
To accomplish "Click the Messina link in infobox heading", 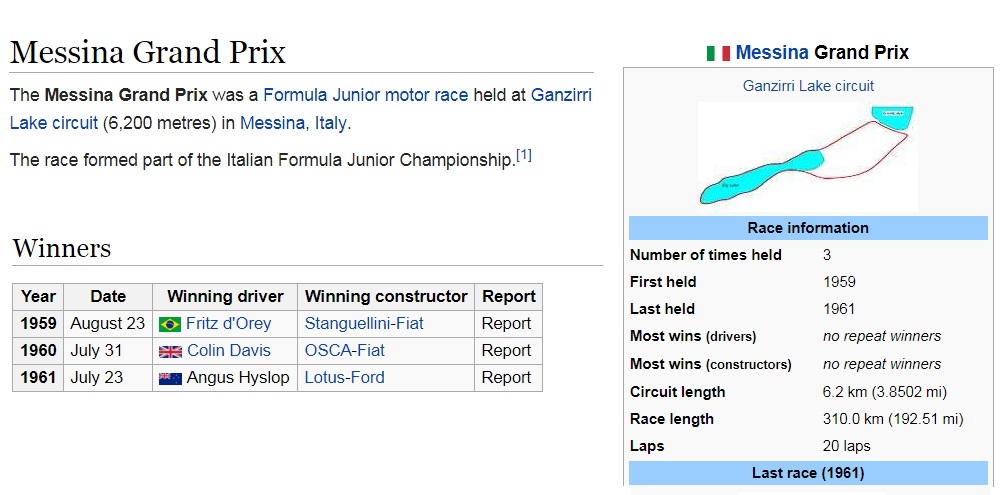I will pyautogui.click(x=772, y=52).
